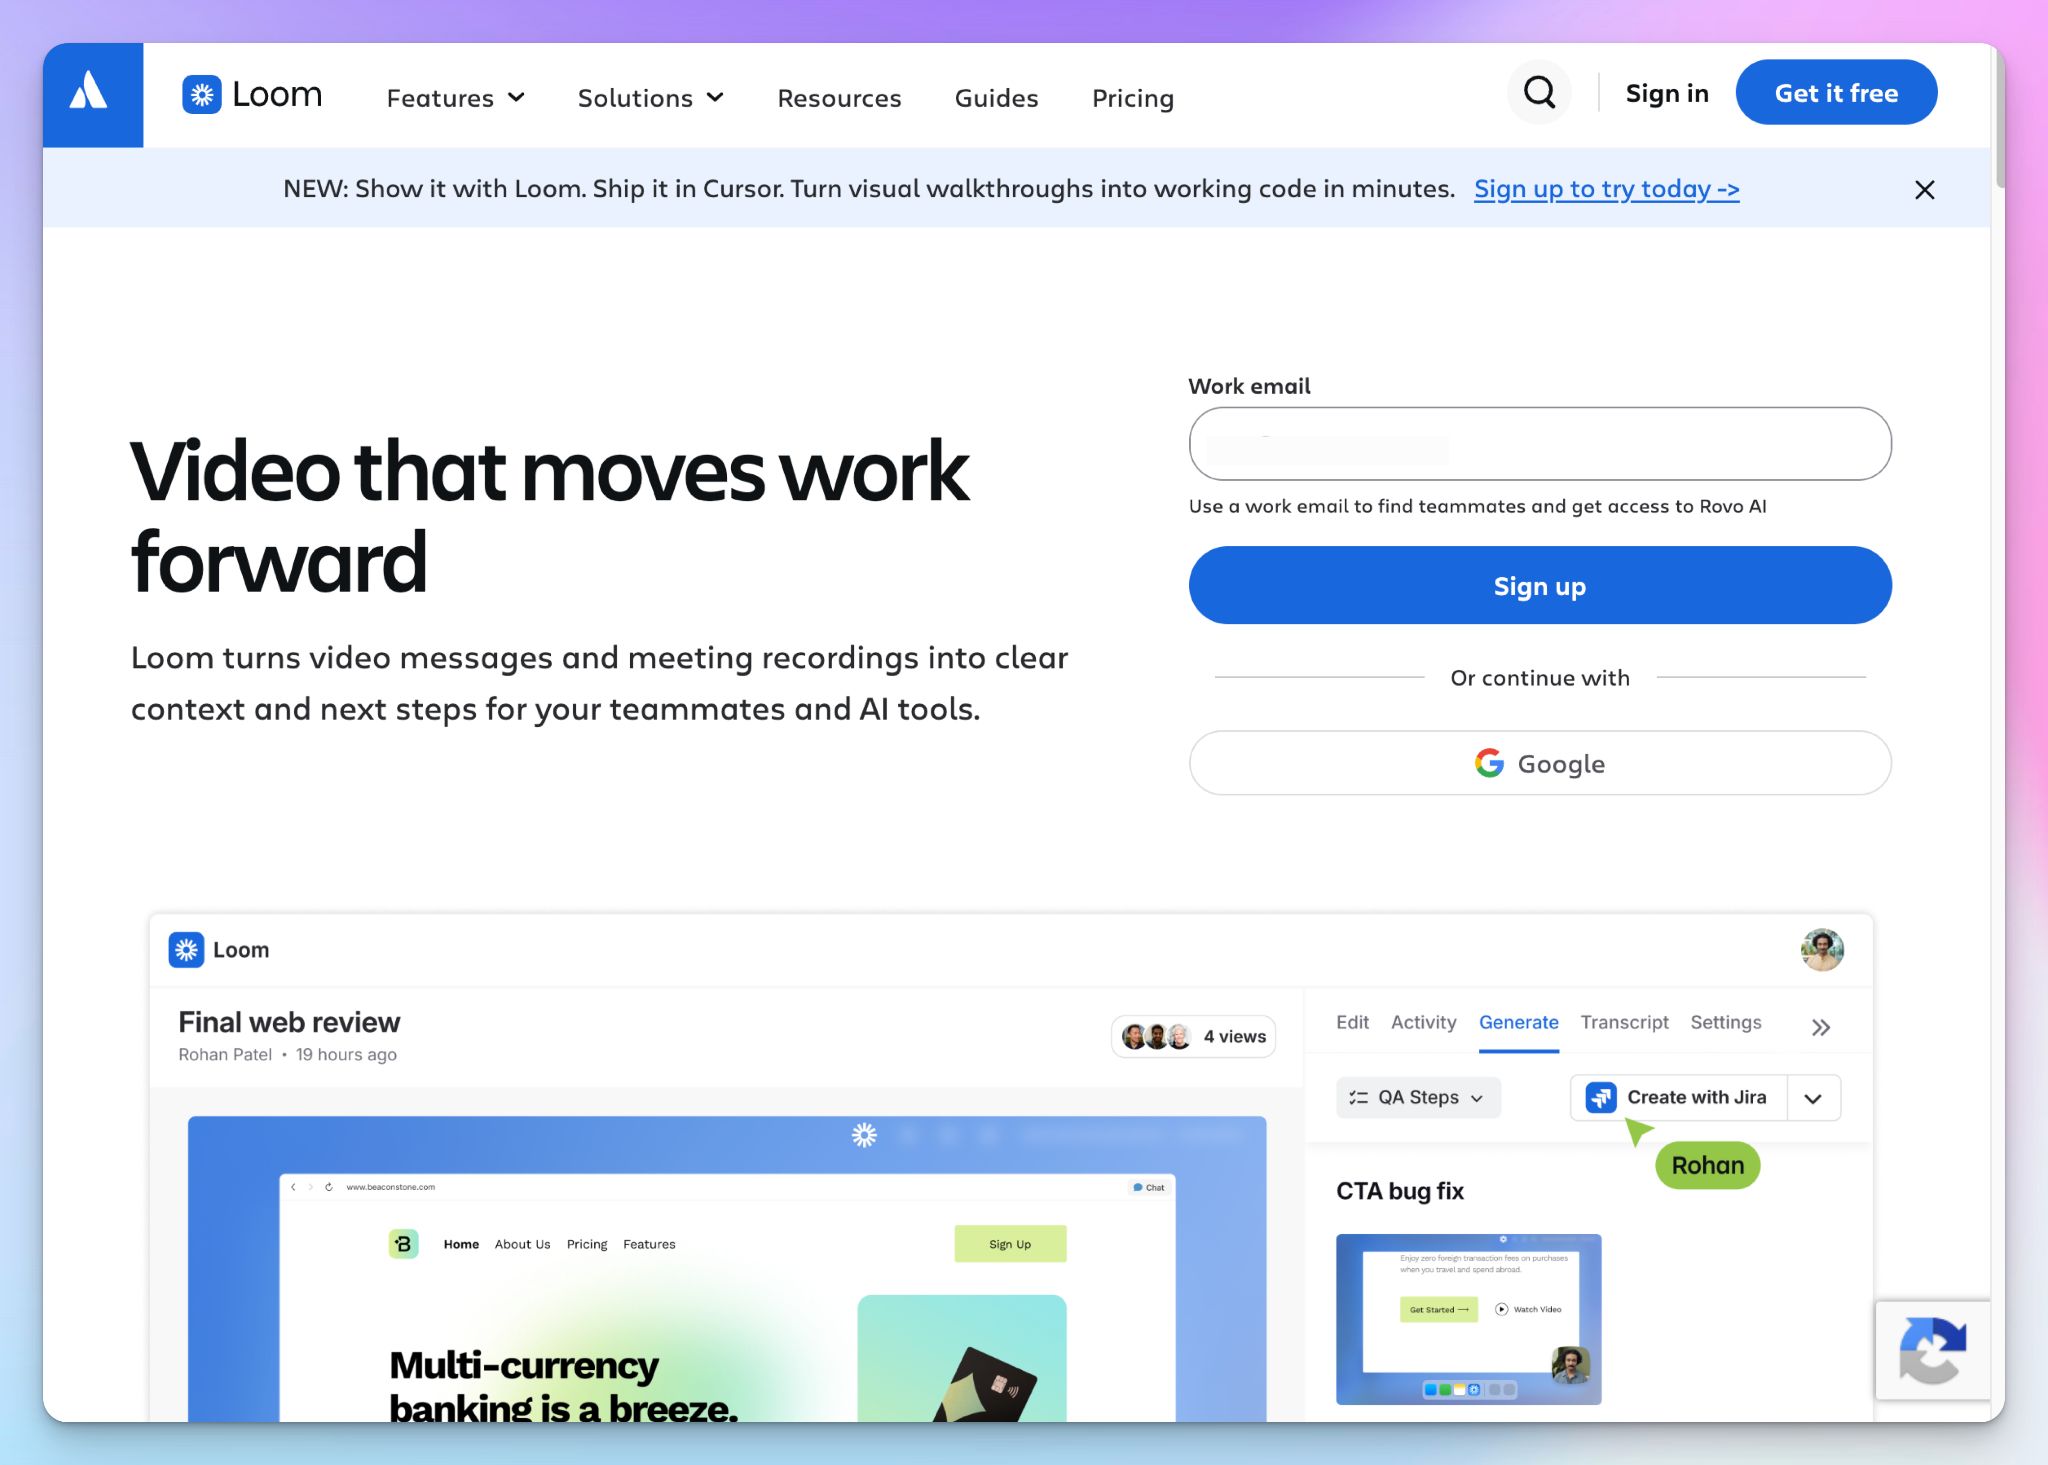The height and width of the screenshot is (1465, 2048).
Task: Click the Get it free button
Action: pos(1836,93)
